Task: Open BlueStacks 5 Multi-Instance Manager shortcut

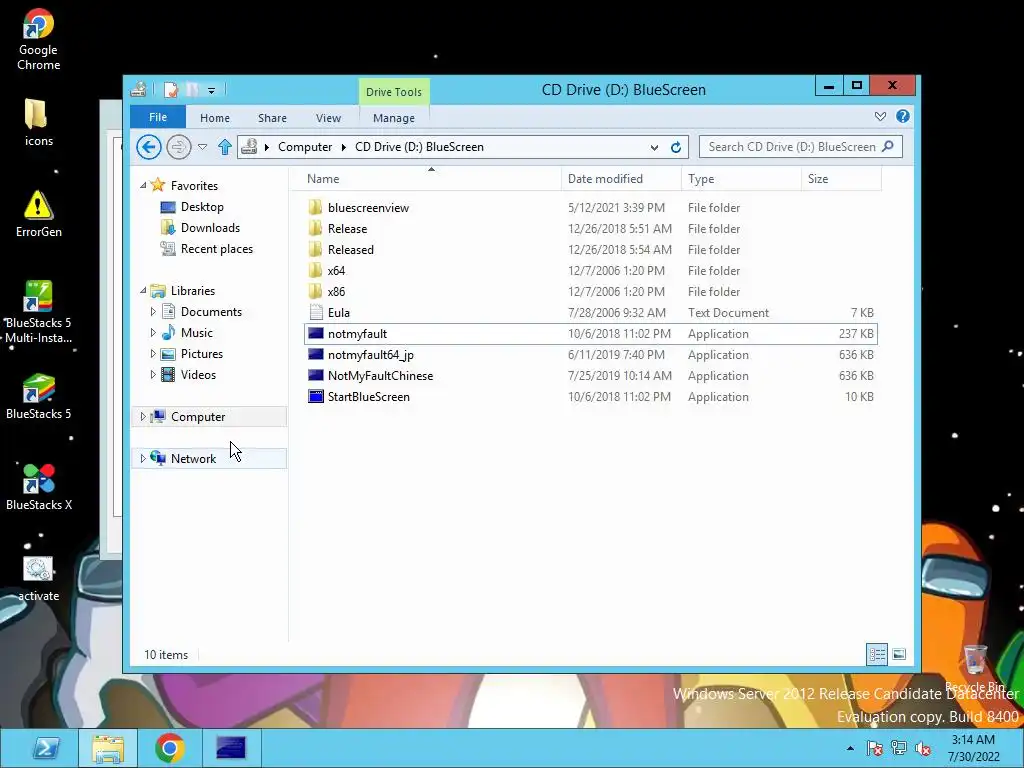Action: click(38, 312)
